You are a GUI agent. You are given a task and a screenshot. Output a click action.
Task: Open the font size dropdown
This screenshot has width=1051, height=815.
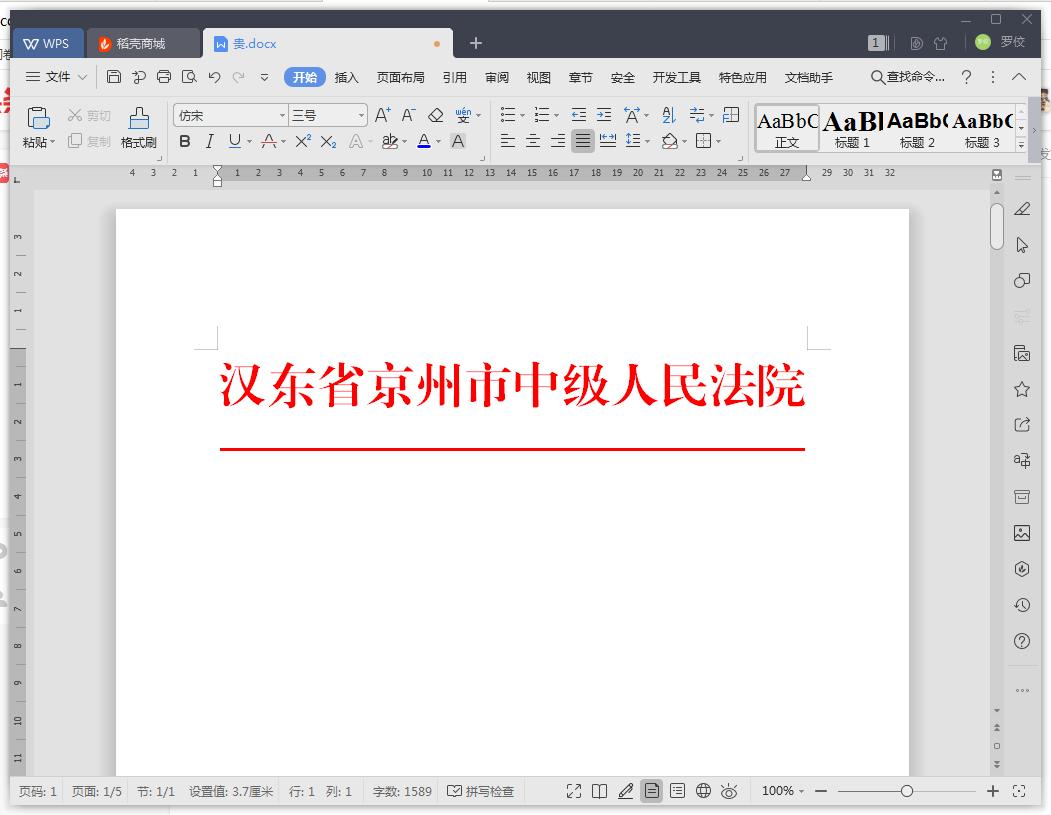pyautogui.click(x=360, y=115)
